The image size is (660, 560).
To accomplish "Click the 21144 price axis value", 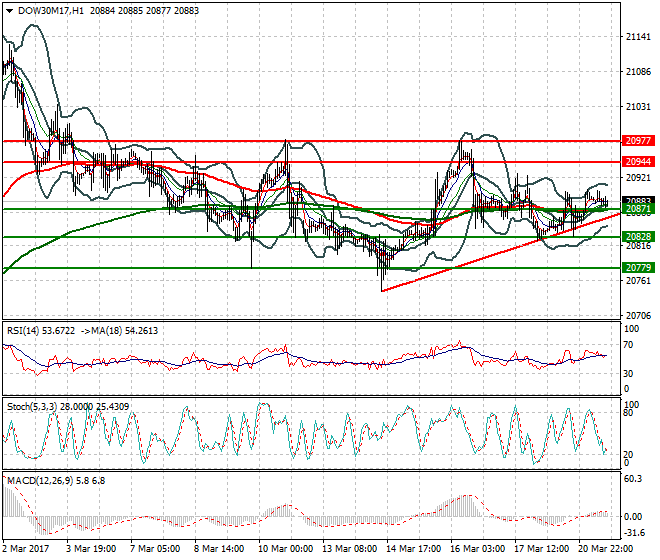I will (x=638, y=37).
